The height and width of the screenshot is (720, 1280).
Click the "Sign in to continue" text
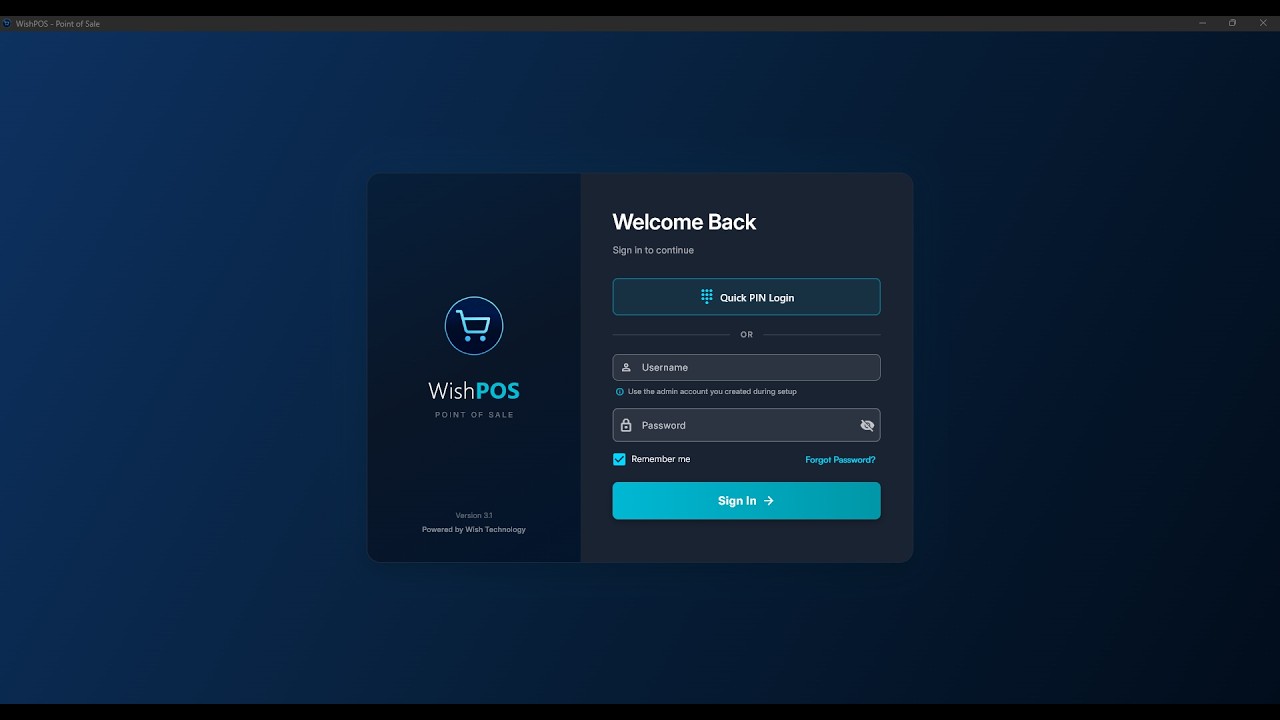pyautogui.click(x=653, y=250)
